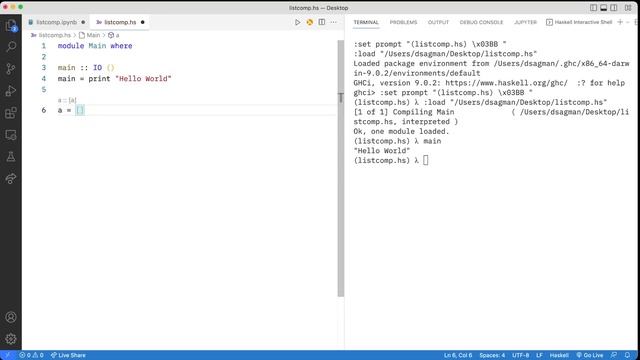640x360 pixels.
Task: Click the empty list brackets on line 6
Action: (x=80, y=110)
